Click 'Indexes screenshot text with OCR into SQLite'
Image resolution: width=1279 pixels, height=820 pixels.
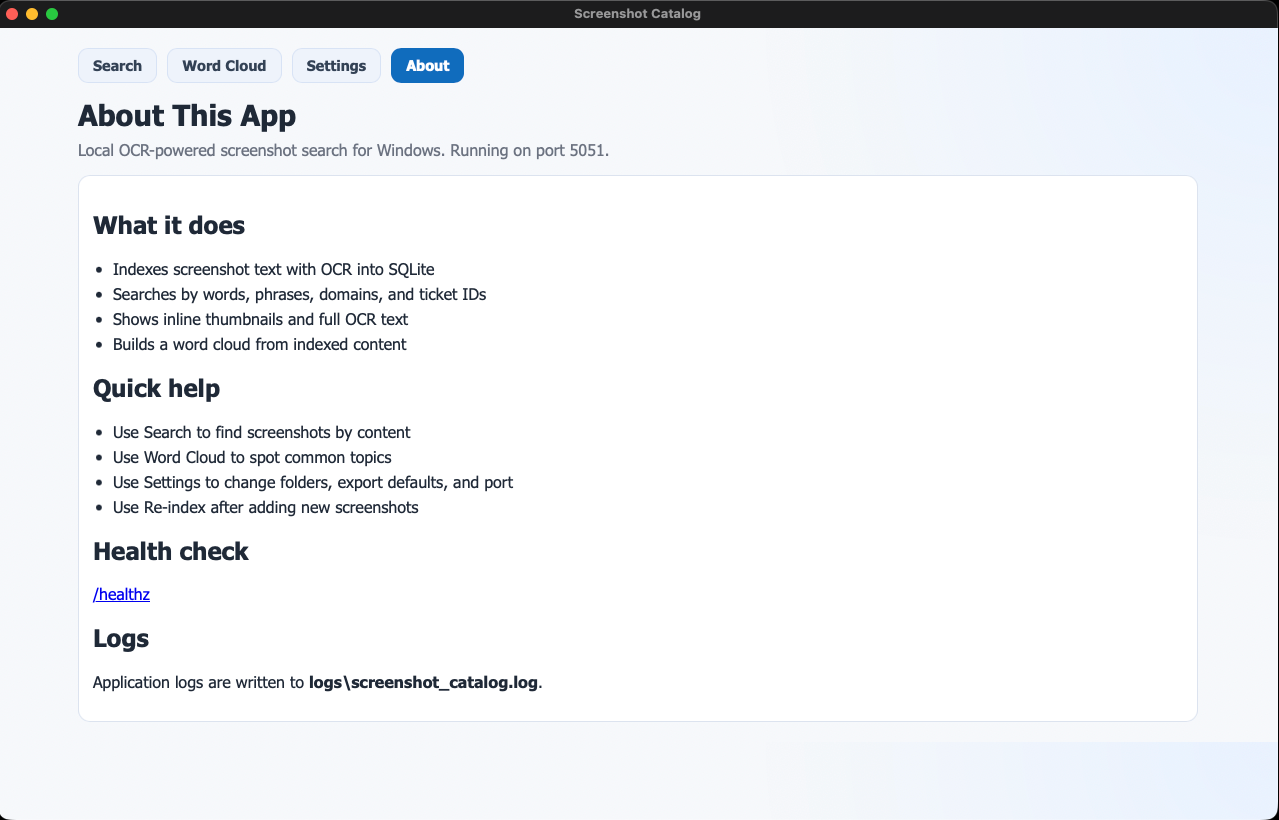[274, 269]
